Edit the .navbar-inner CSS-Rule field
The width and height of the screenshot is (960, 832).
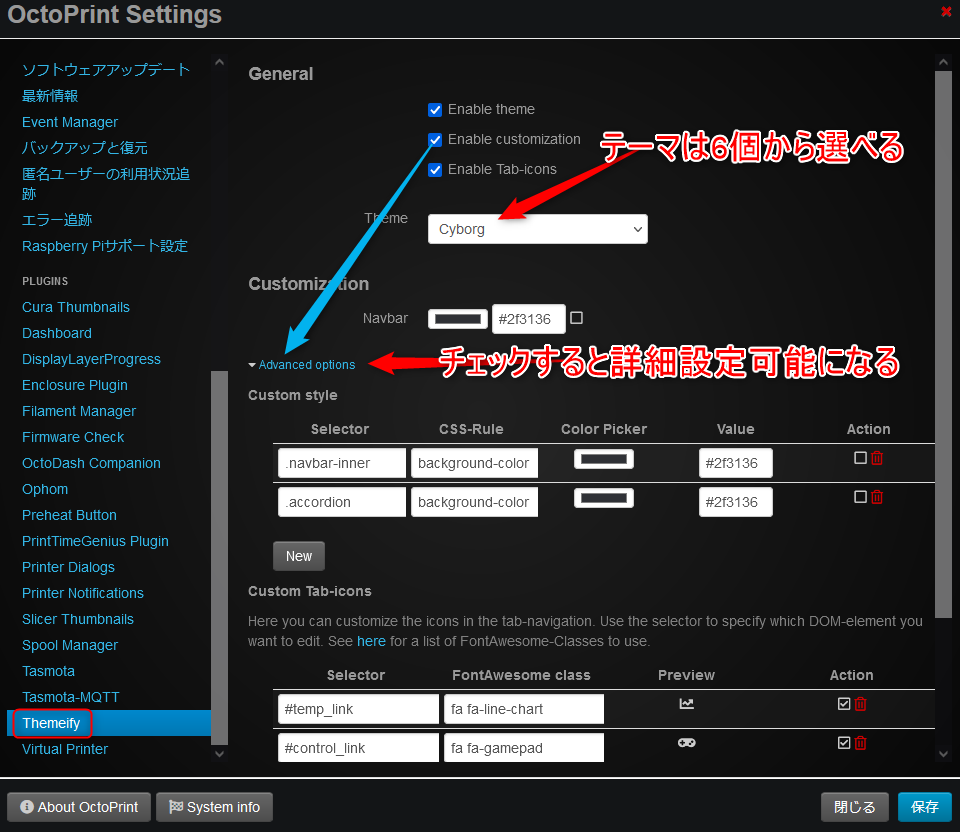tap(474, 463)
